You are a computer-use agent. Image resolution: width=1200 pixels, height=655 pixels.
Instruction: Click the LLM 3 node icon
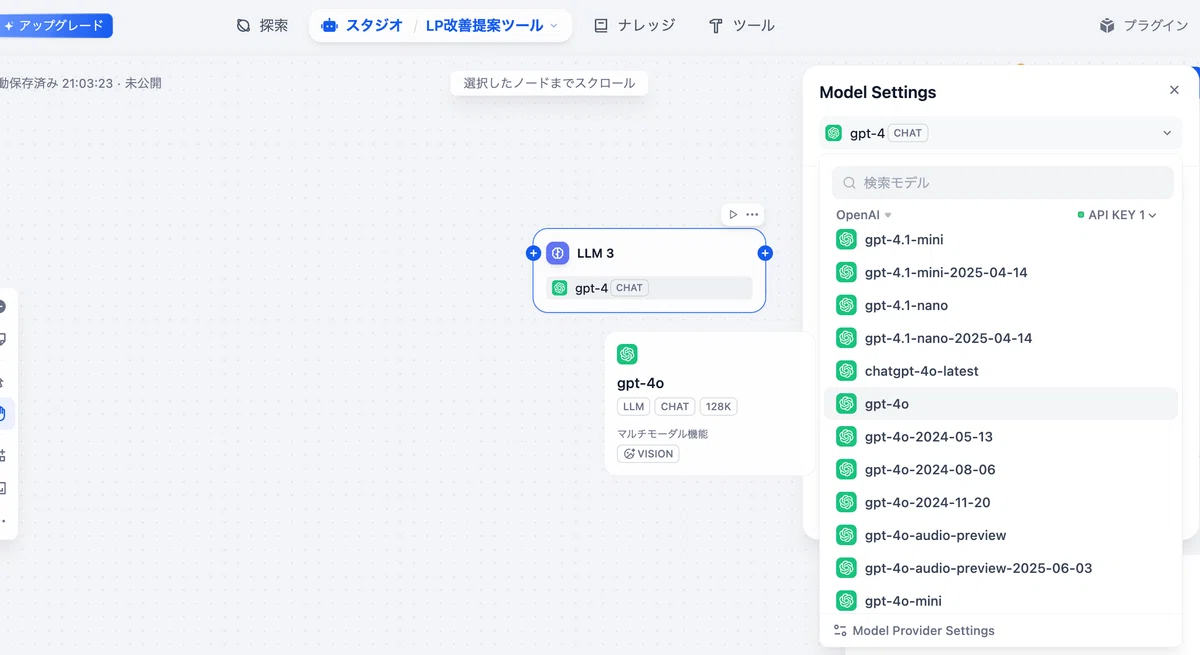click(x=558, y=253)
